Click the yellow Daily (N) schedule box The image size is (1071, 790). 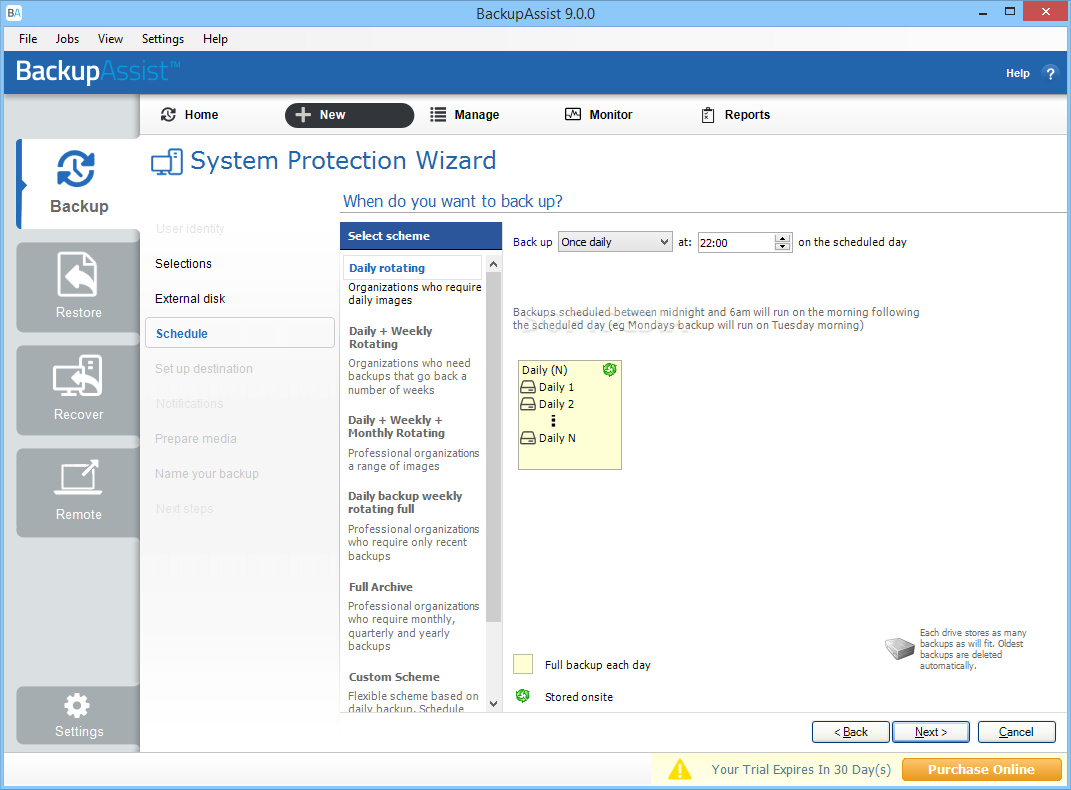[570, 415]
